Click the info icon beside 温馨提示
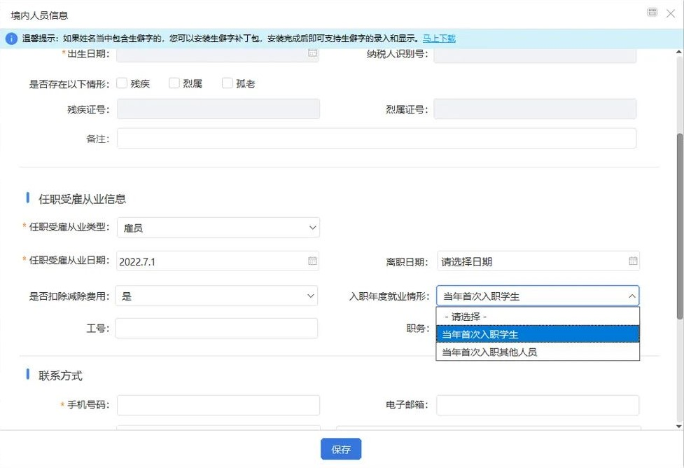This screenshot has height=468, width=684. click(12, 38)
